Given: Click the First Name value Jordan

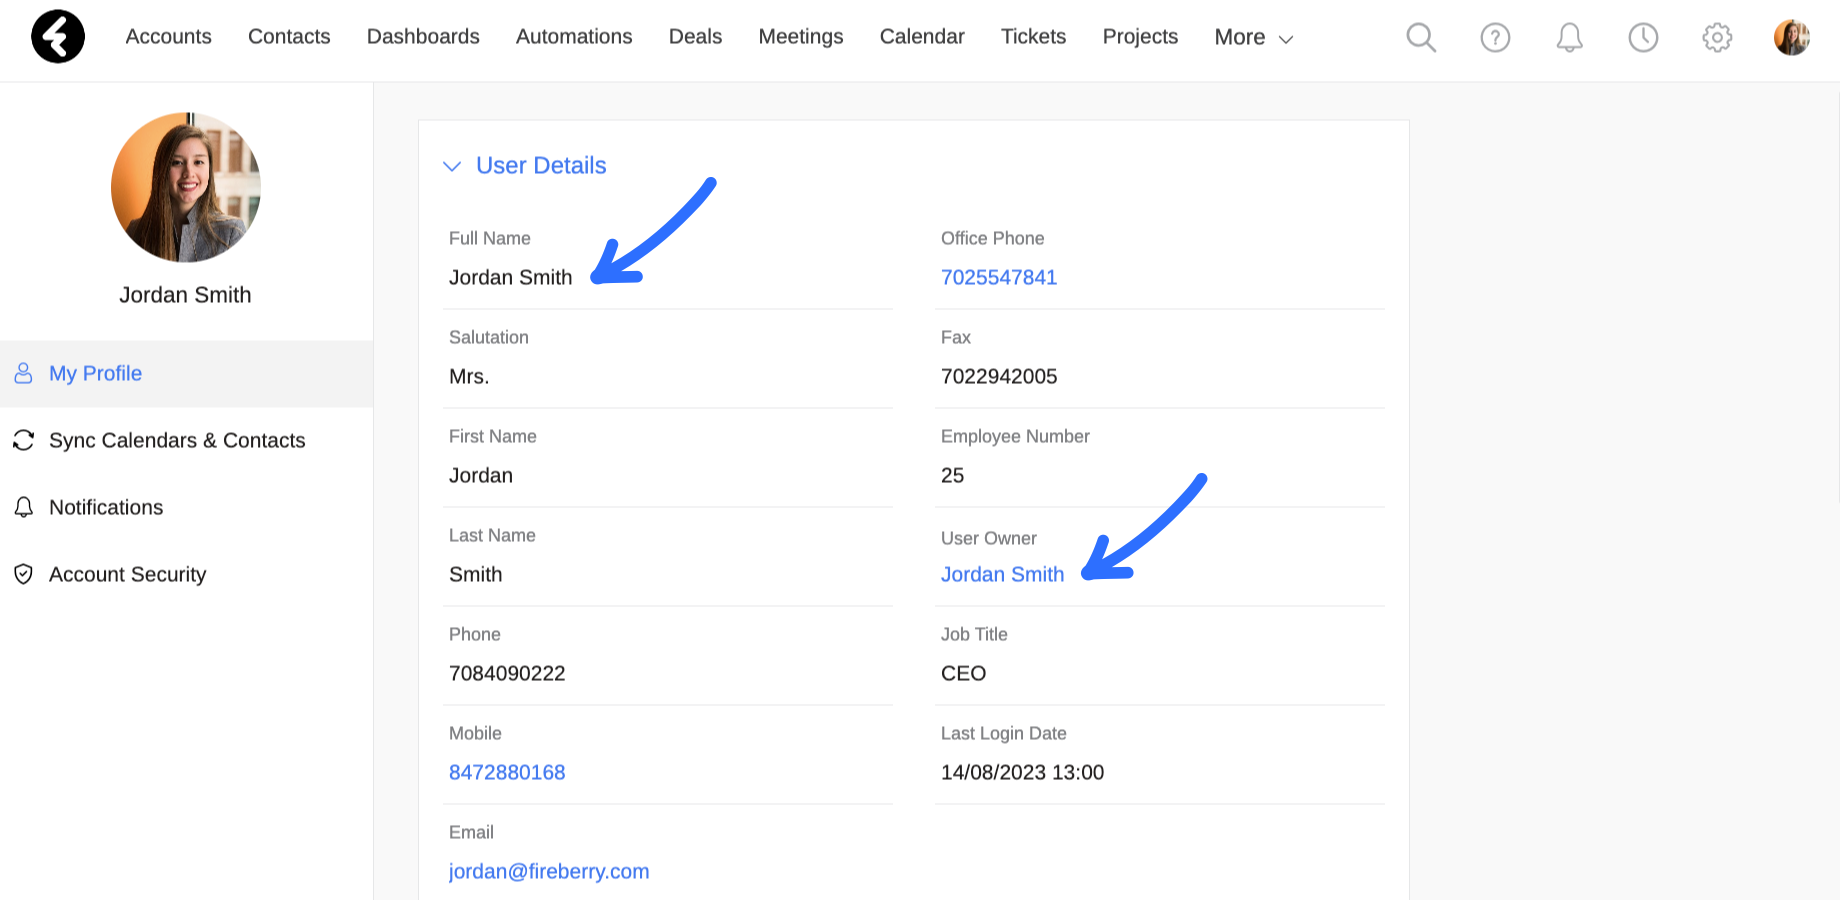Looking at the screenshot, I should click(481, 475).
